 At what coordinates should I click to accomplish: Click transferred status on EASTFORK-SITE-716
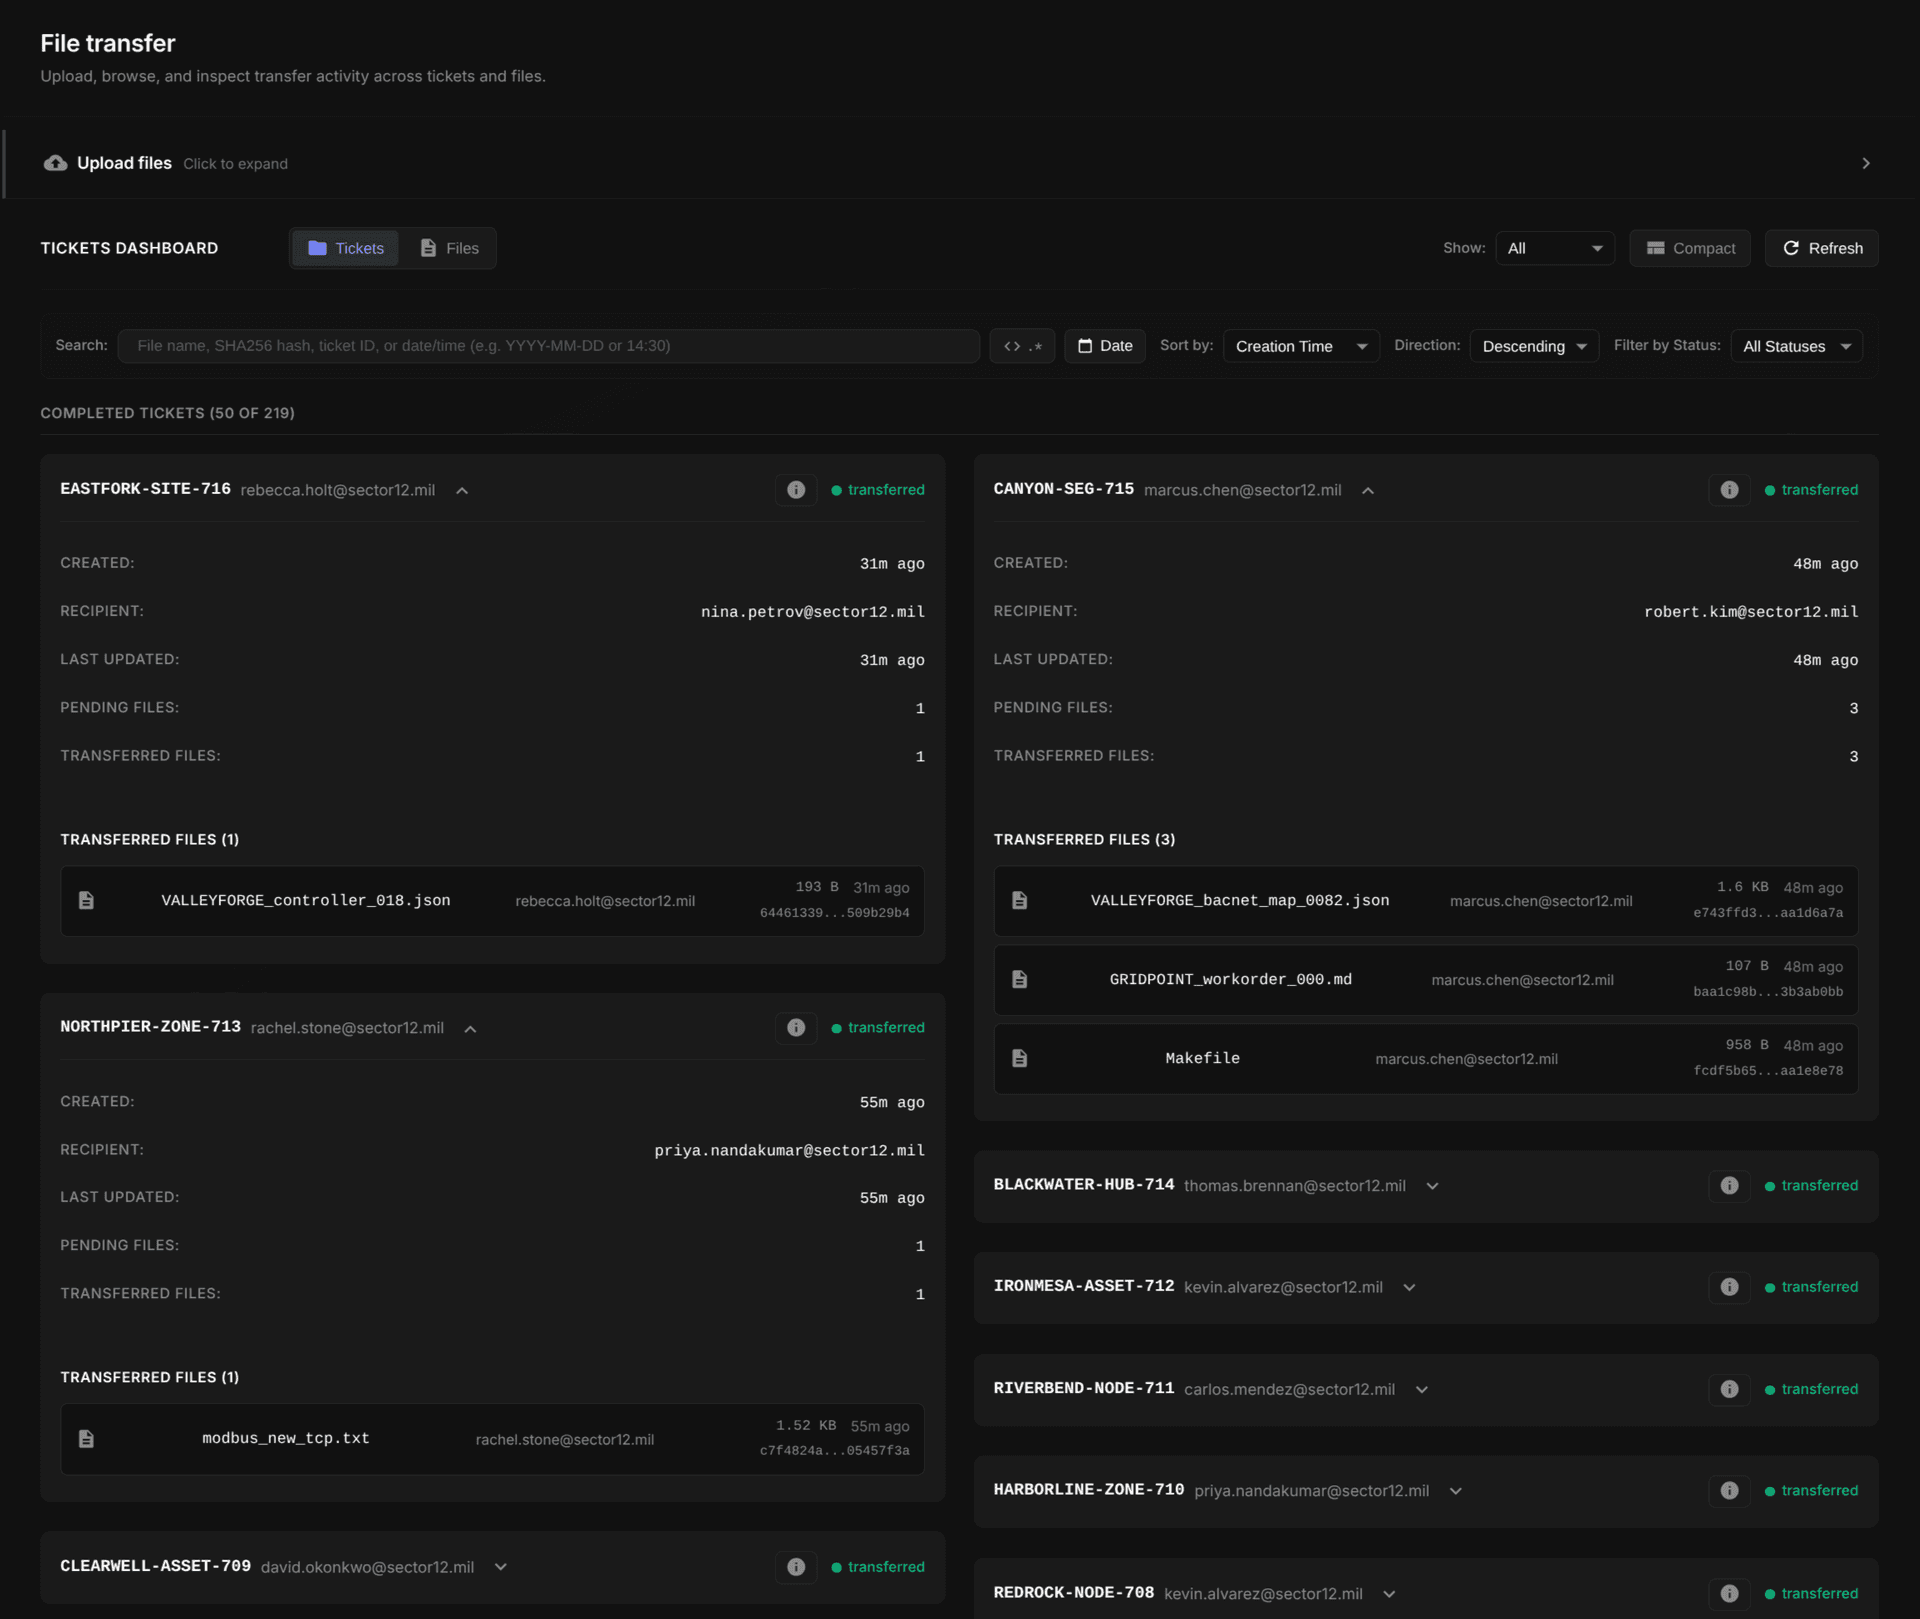878,490
